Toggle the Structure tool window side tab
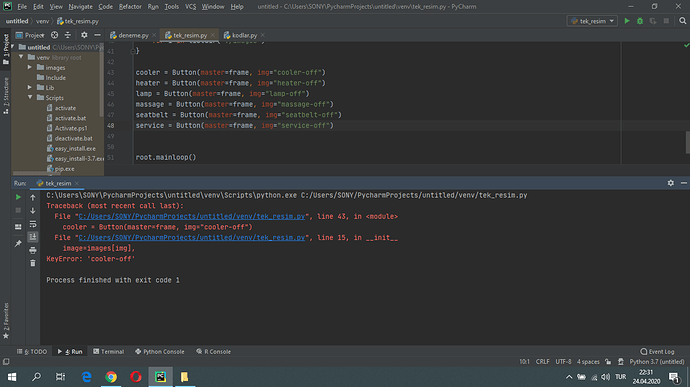This screenshot has width=690, height=387. [6, 96]
